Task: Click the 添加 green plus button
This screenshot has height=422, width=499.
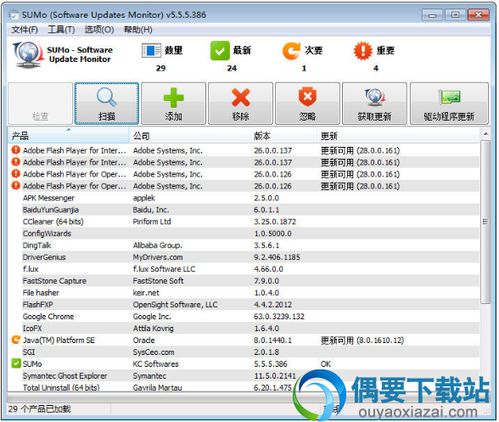Action: point(174,104)
